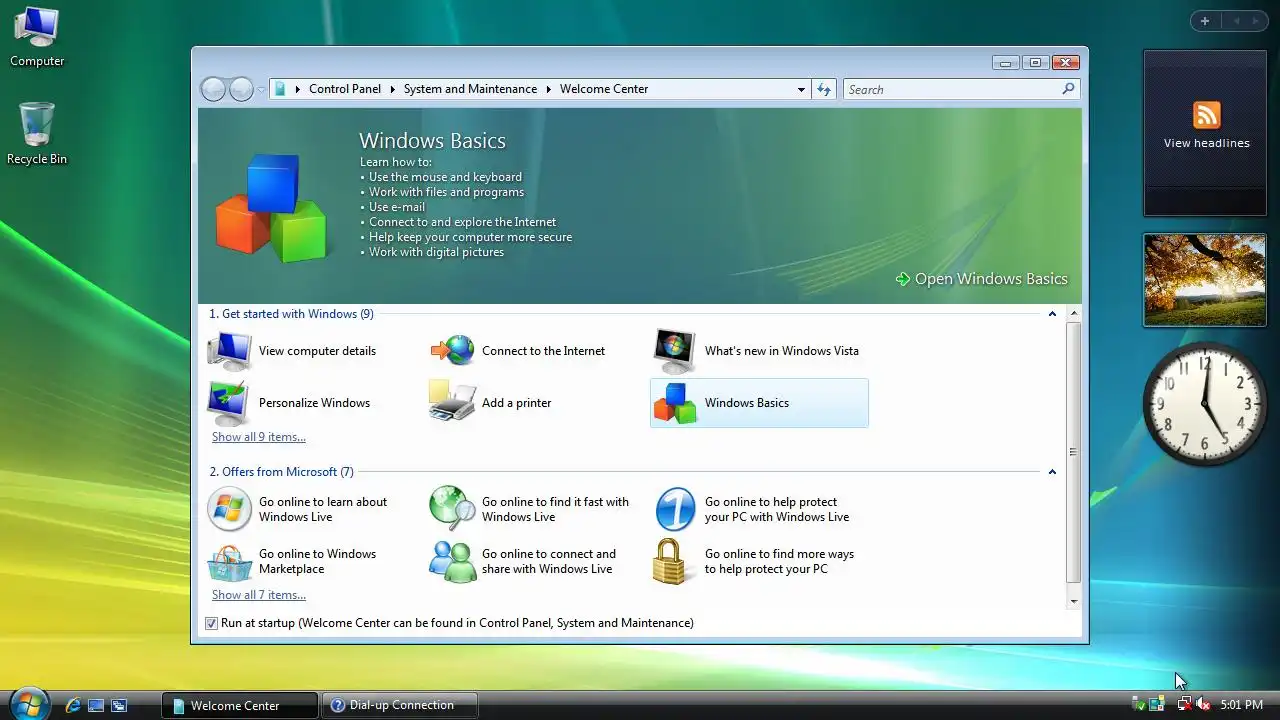Click Open Windows Basics link

click(982, 279)
